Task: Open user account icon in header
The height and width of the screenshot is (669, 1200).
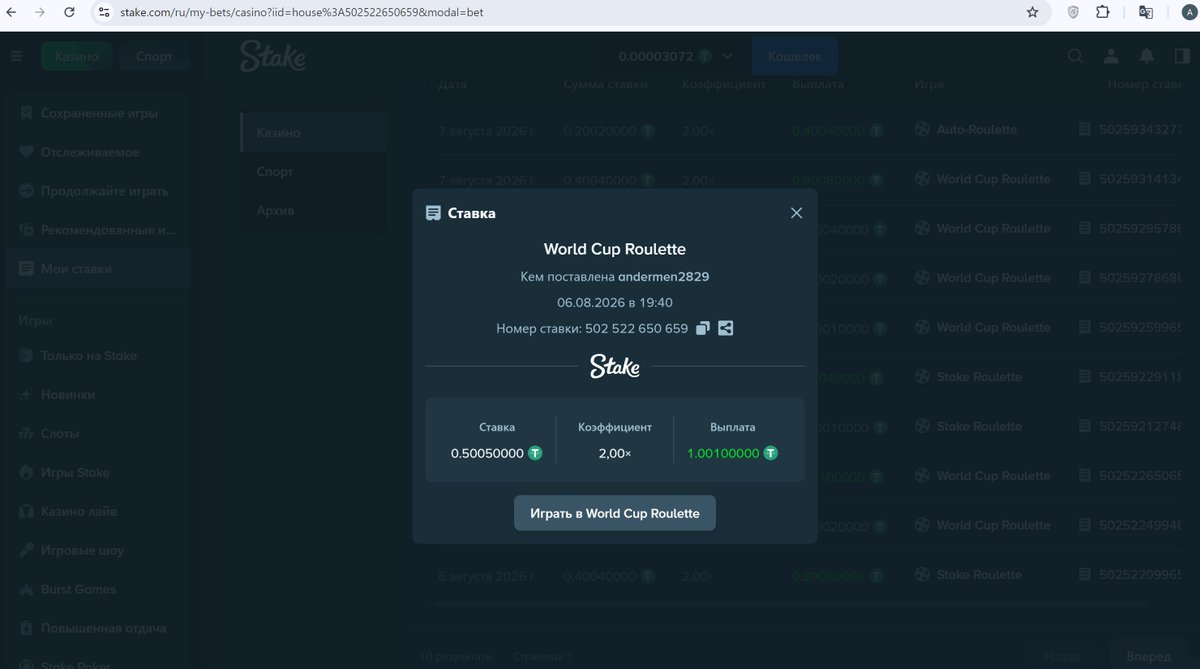Action: [1111, 56]
